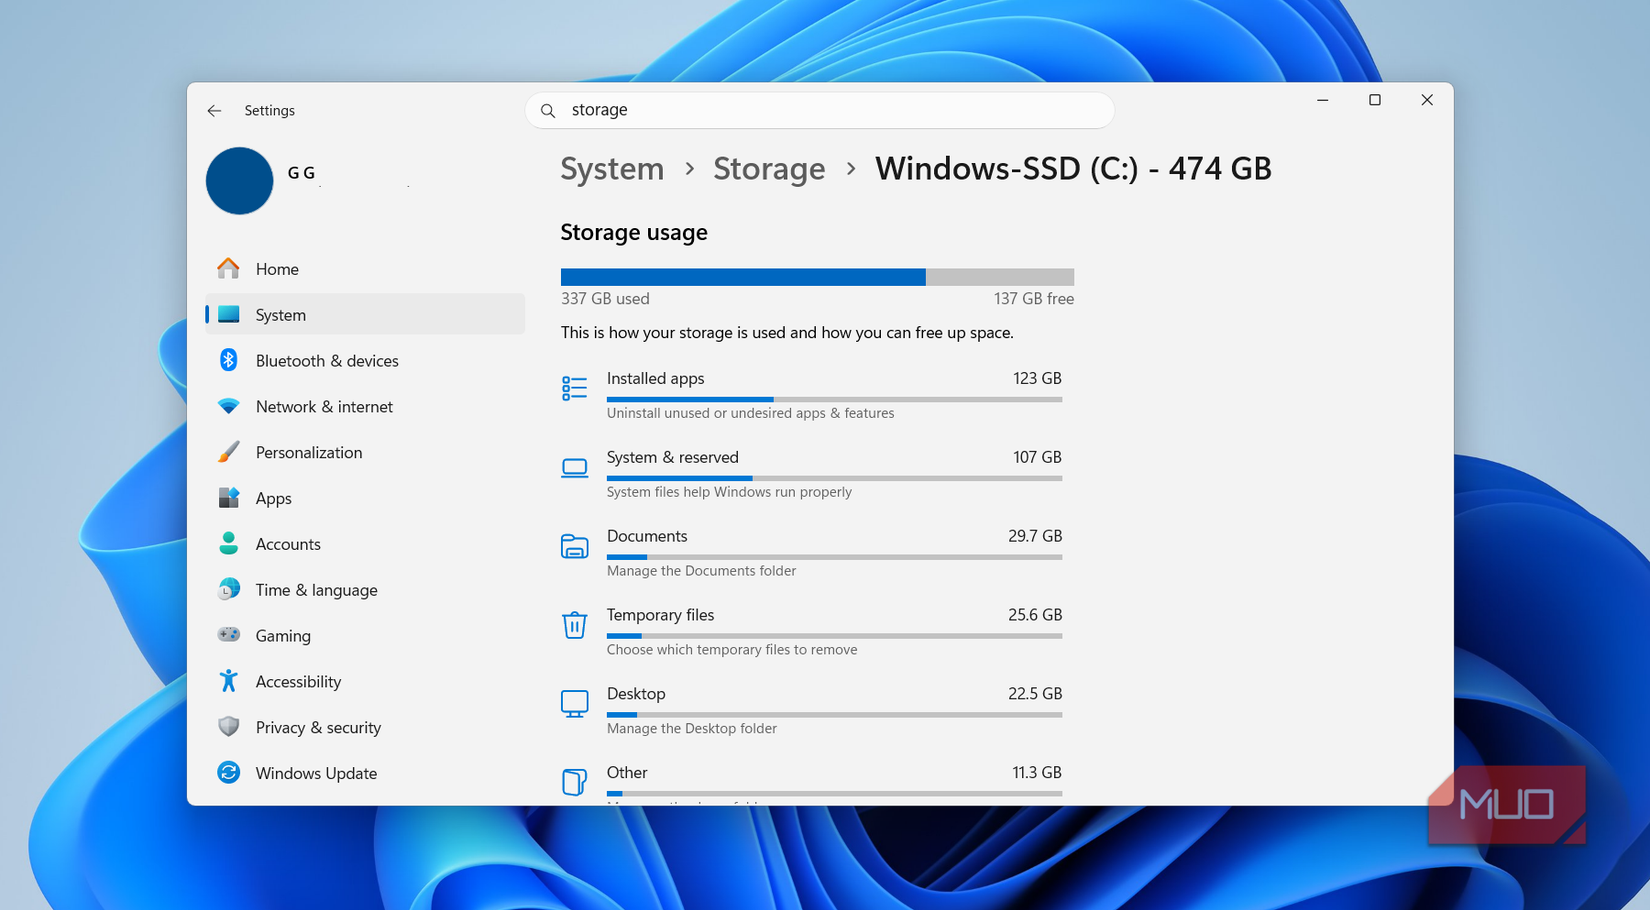Image resolution: width=1650 pixels, height=910 pixels.
Task: Click the Accessibility figure icon
Action: click(x=228, y=681)
